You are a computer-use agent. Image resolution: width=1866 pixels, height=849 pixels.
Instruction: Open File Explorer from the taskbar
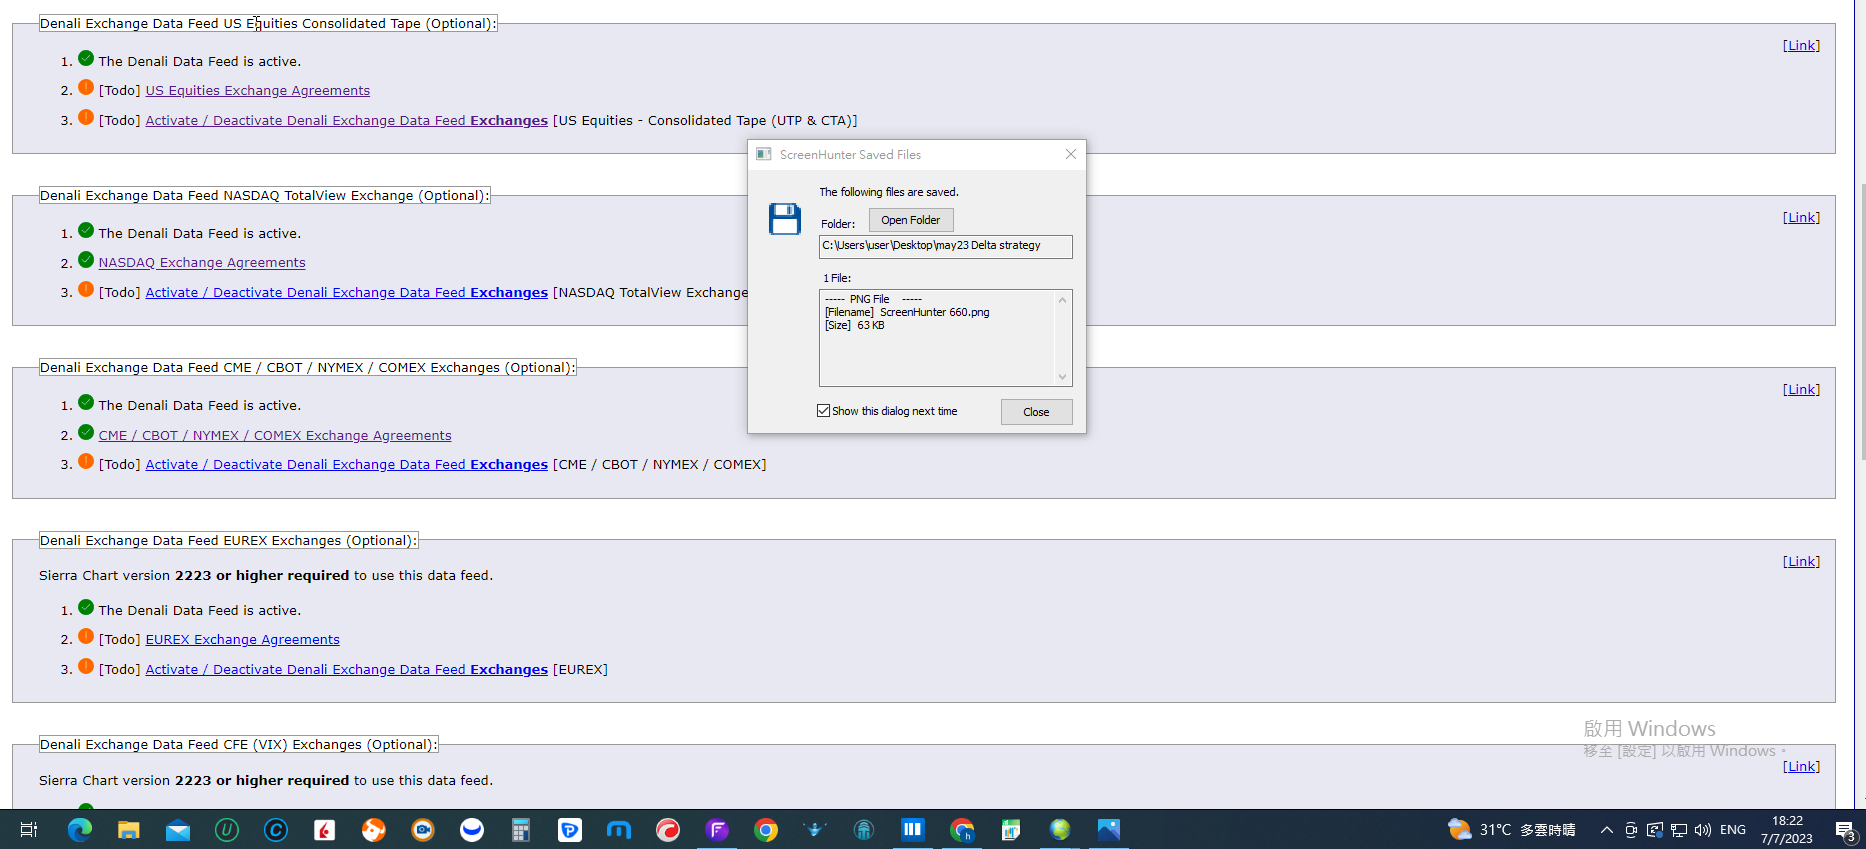(128, 829)
